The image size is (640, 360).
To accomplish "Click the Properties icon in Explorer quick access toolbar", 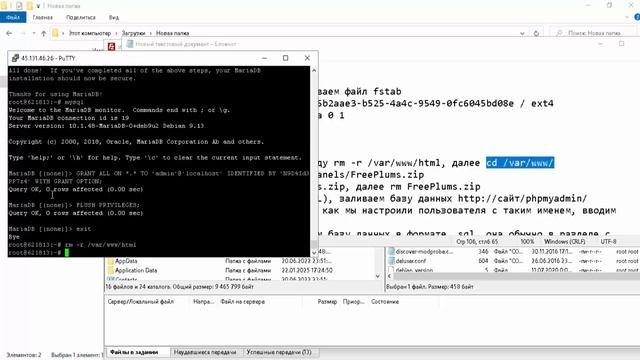I will pyautogui.click(x=19, y=6).
